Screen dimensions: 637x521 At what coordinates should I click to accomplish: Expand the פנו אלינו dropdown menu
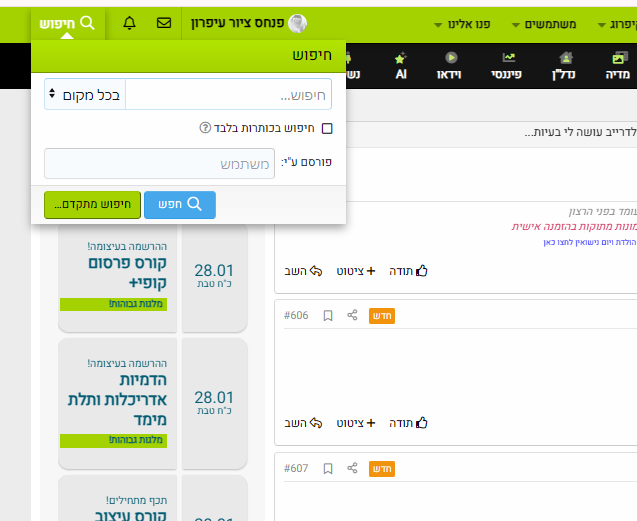coord(463,24)
